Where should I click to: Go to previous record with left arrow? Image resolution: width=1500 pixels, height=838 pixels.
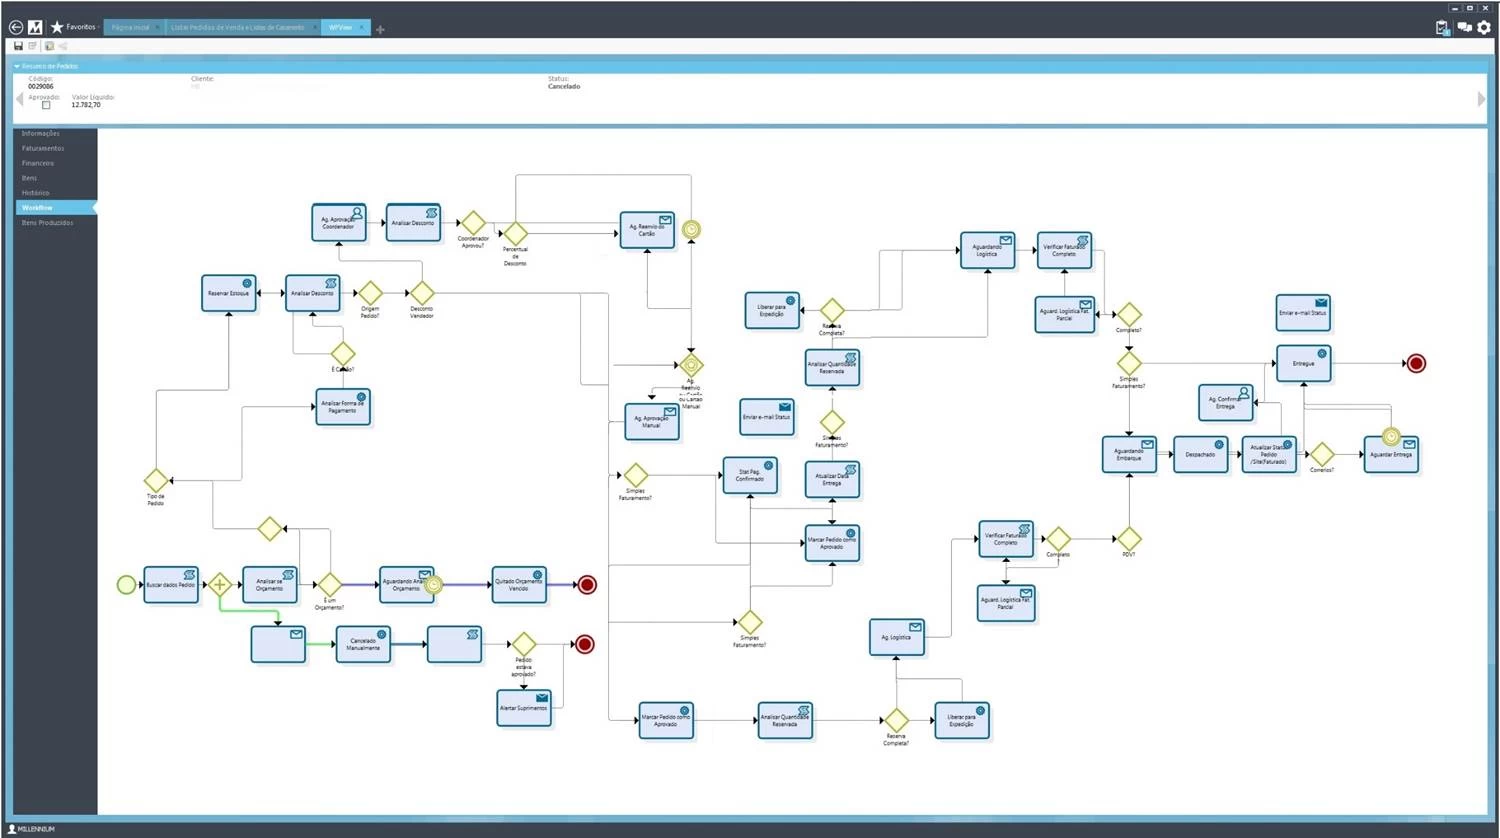tap(19, 98)
